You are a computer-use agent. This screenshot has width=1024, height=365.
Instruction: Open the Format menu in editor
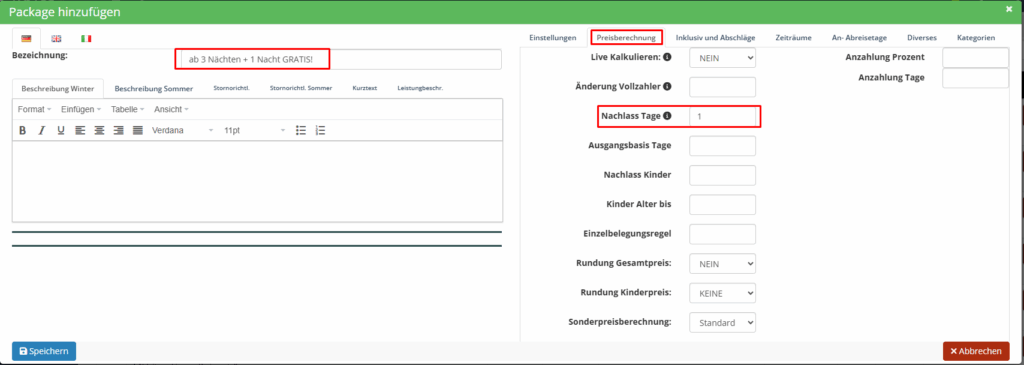point(34,109)
